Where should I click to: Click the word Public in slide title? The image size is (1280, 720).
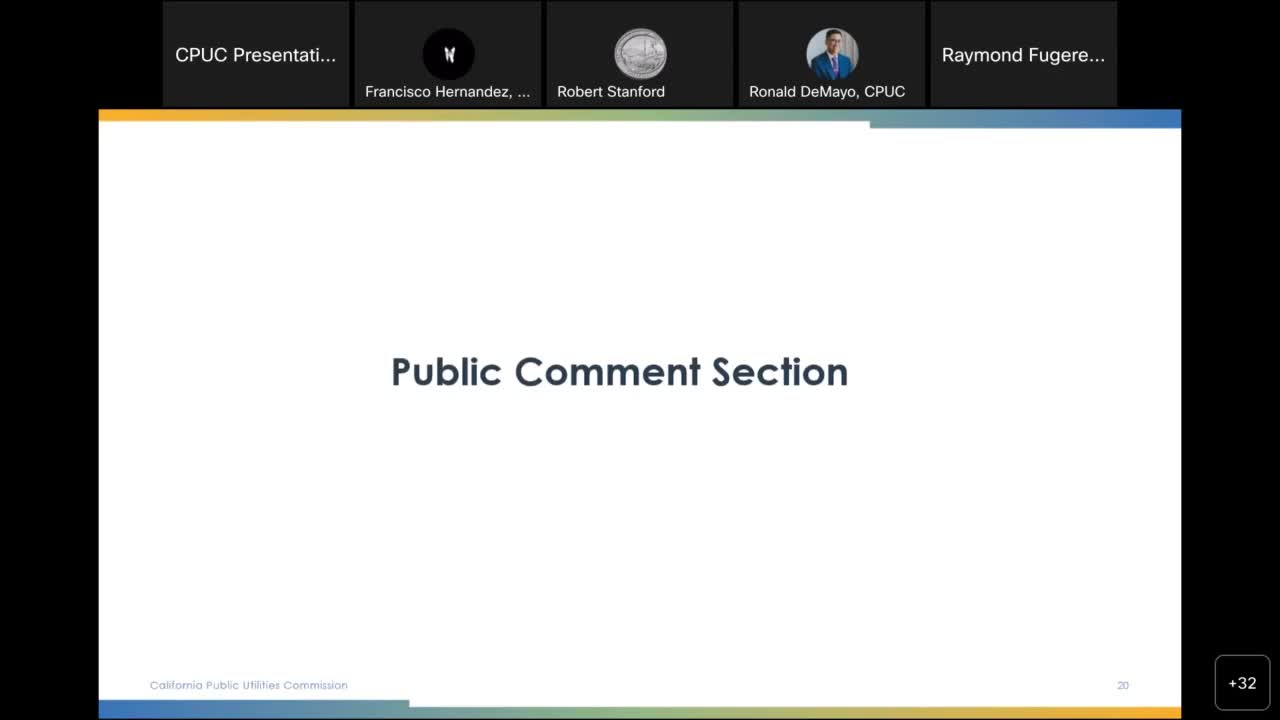click(x=446, y=372)
